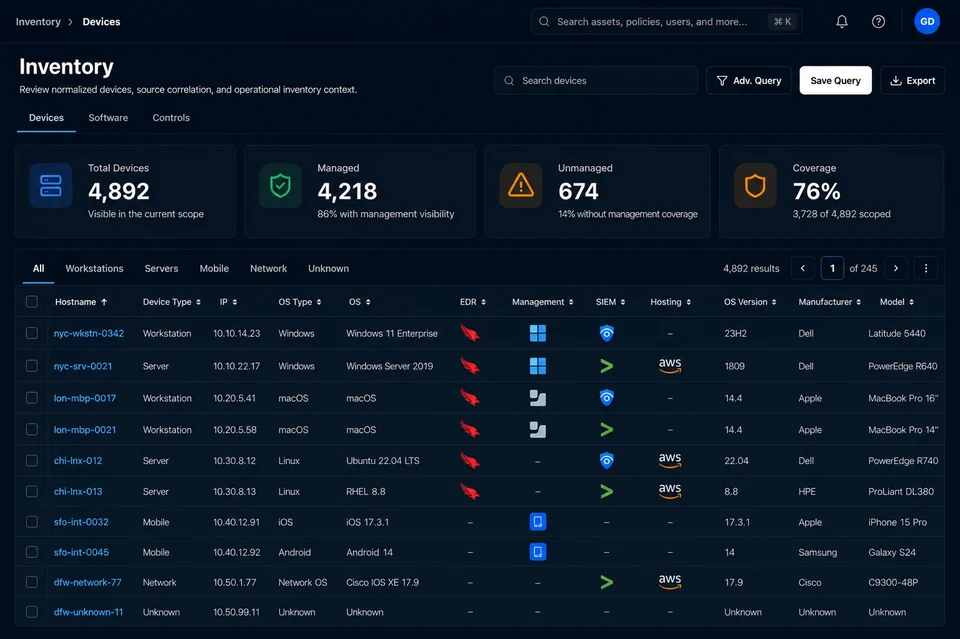Click the green SIEM arrow for dfw-network-77
The height and width of the screenshot is (639, 960).
tap(607, 582)
